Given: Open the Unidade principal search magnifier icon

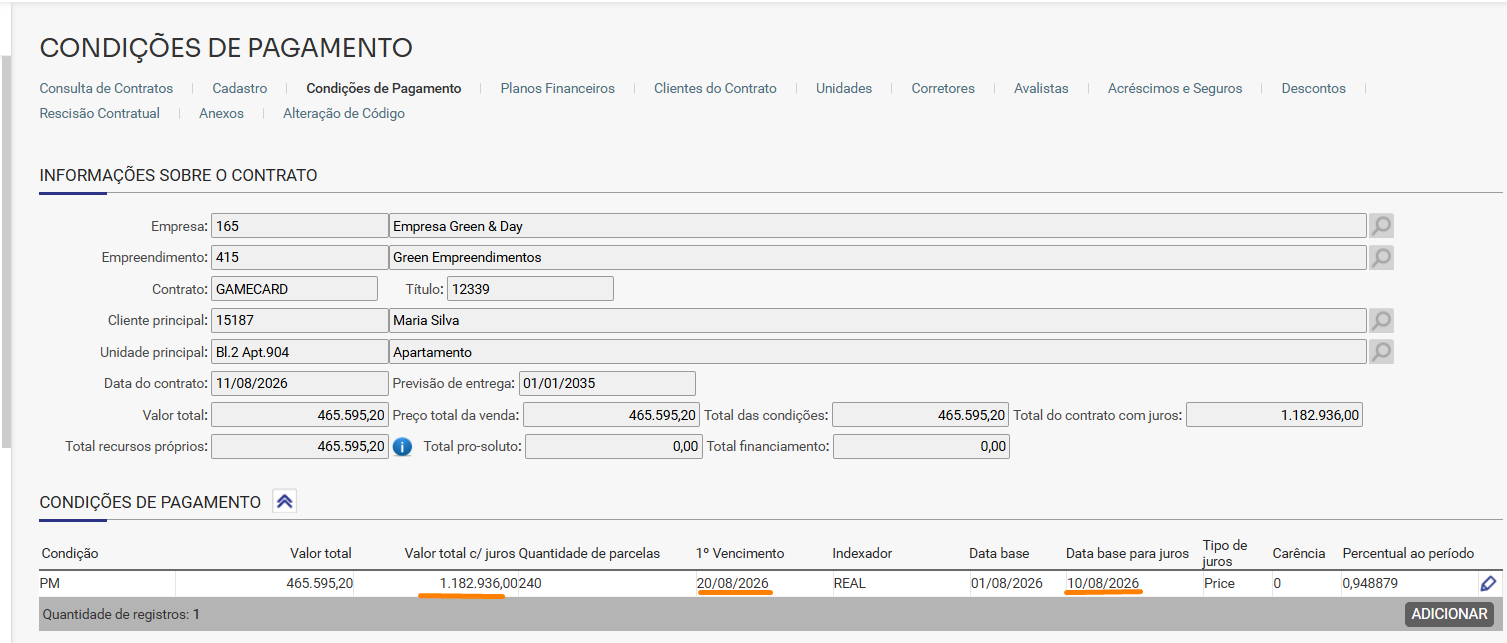Looking at the screenshot, I should pyautogui.click(x=1381, y=352).
